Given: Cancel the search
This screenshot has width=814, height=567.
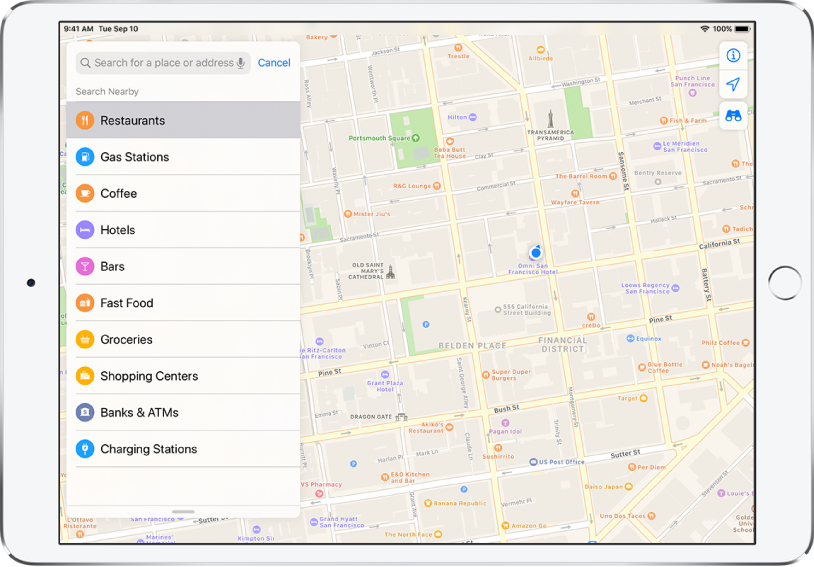Looking at the screenshot, I should click(x=274, y=63).
